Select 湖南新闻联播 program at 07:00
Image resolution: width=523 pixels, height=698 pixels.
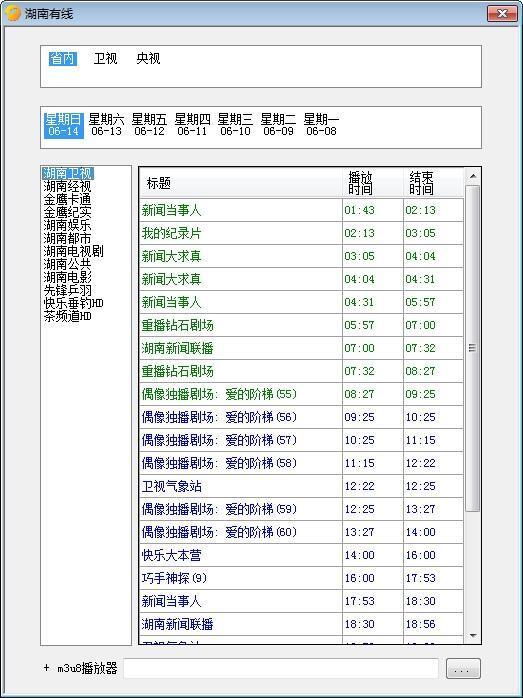[301, 348]
